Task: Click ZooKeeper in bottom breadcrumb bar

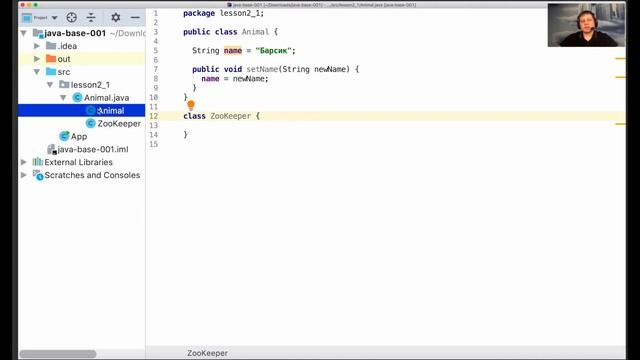Action: click(207, 353)
